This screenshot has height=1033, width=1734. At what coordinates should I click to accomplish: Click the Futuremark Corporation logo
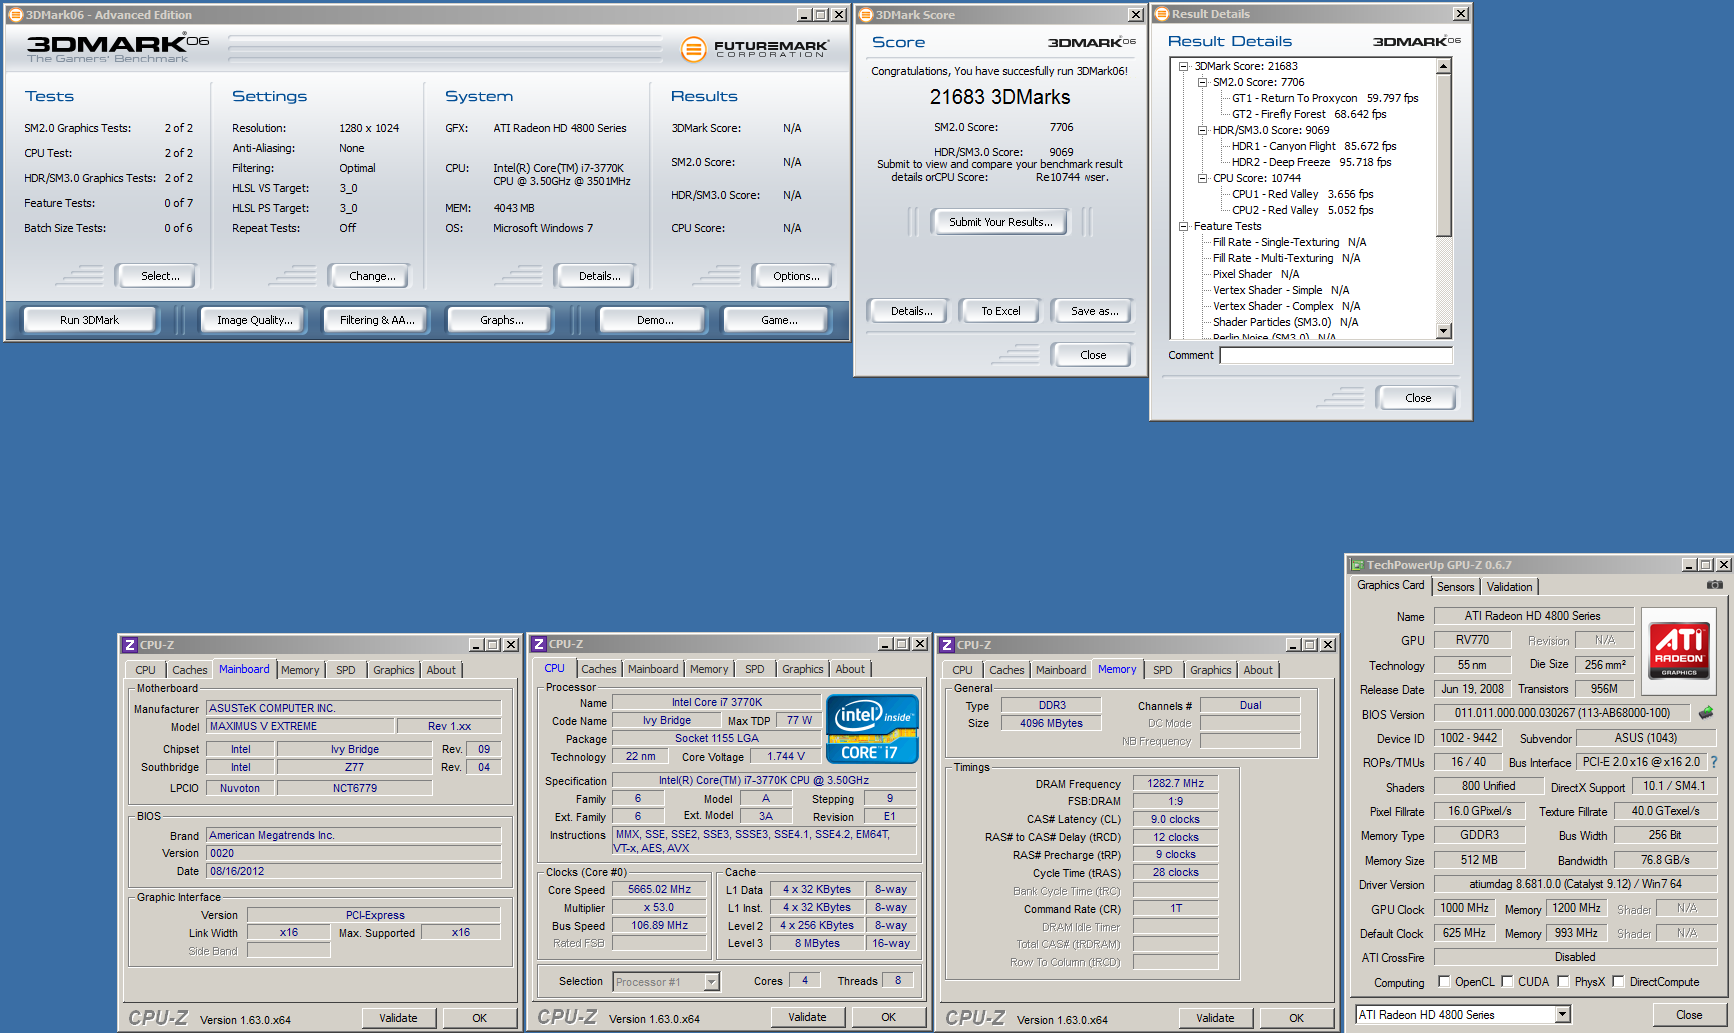(x=755, y=48)
